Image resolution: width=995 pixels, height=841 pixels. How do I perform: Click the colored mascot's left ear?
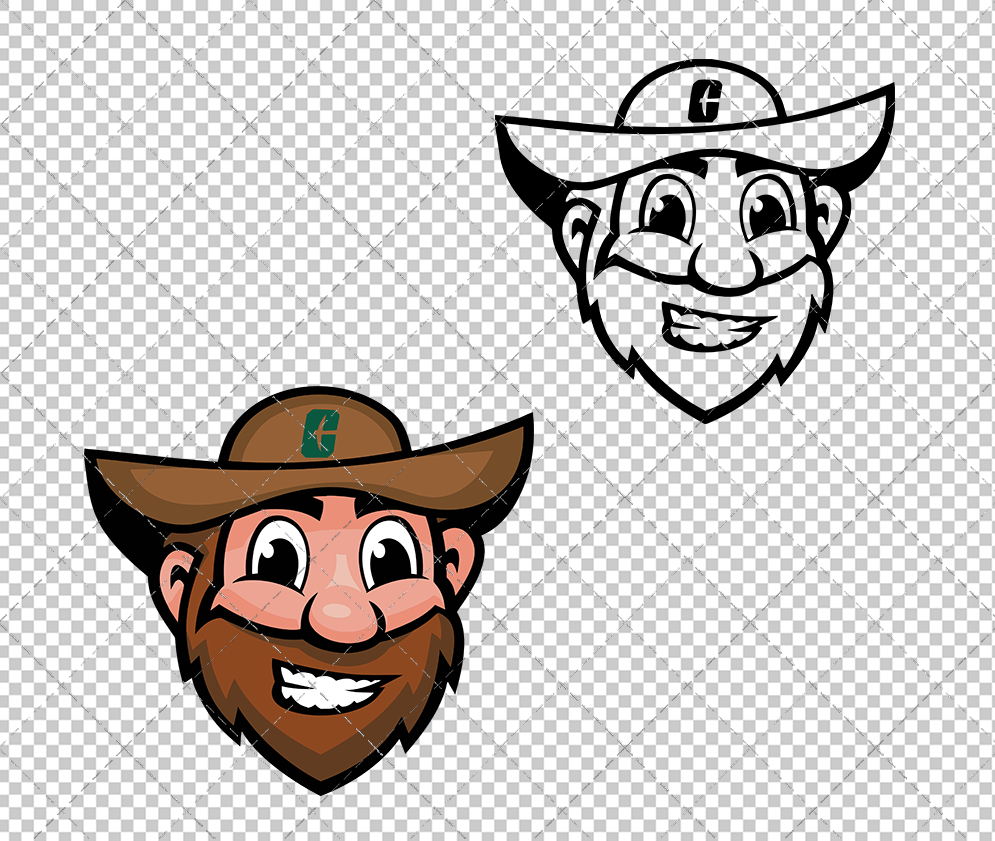[175, 575]
